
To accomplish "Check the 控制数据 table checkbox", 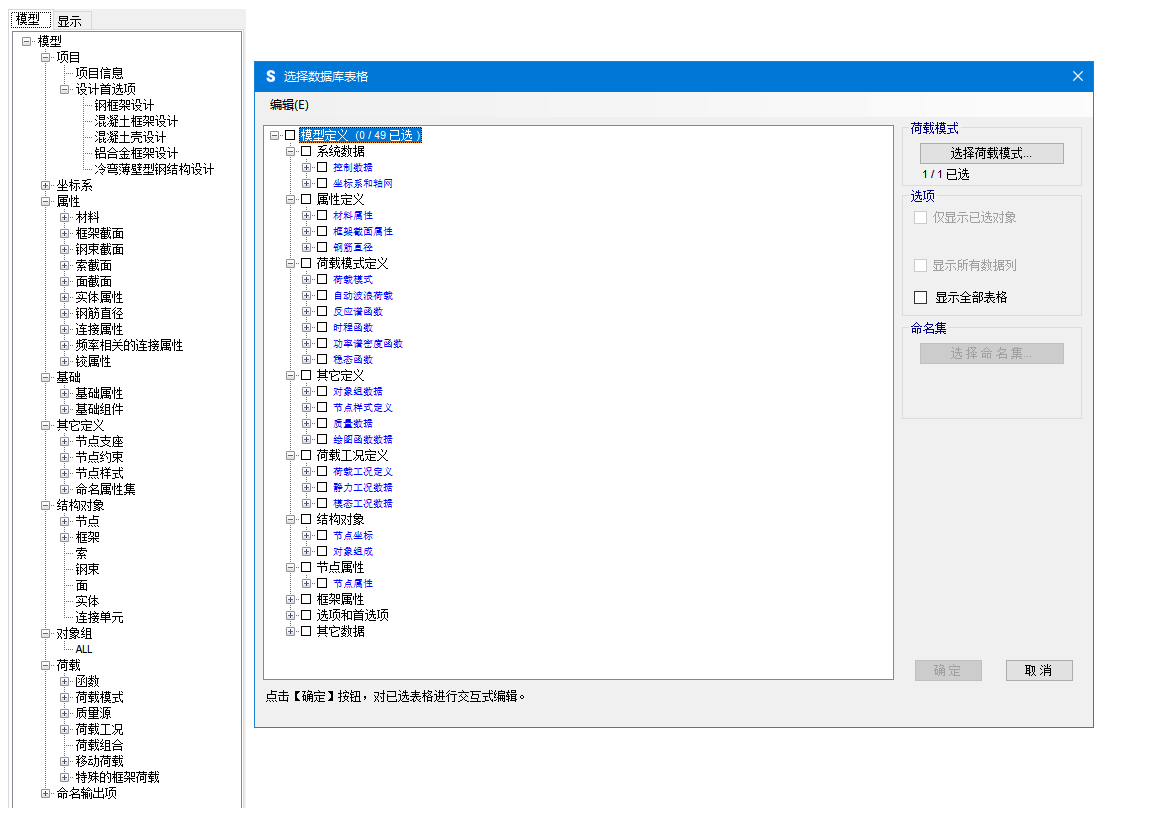I will (322, 167).
